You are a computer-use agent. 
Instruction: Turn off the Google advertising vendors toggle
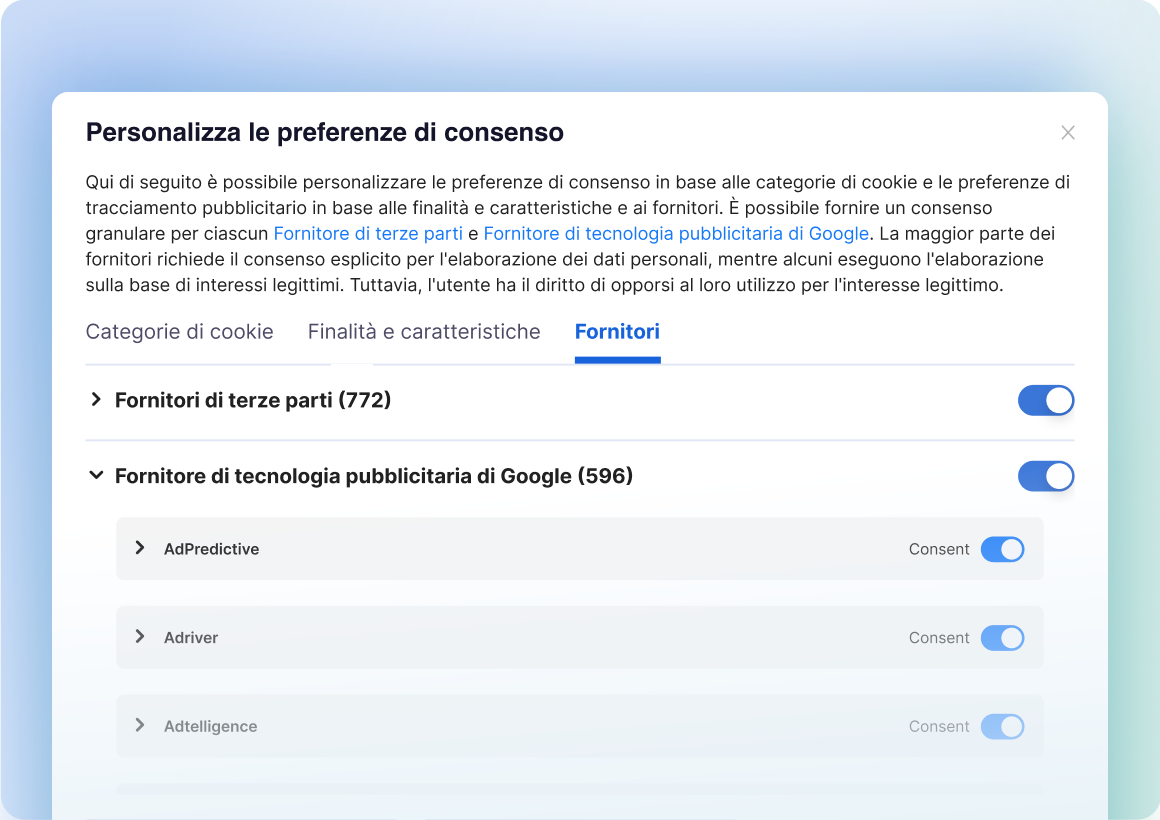1045,477
